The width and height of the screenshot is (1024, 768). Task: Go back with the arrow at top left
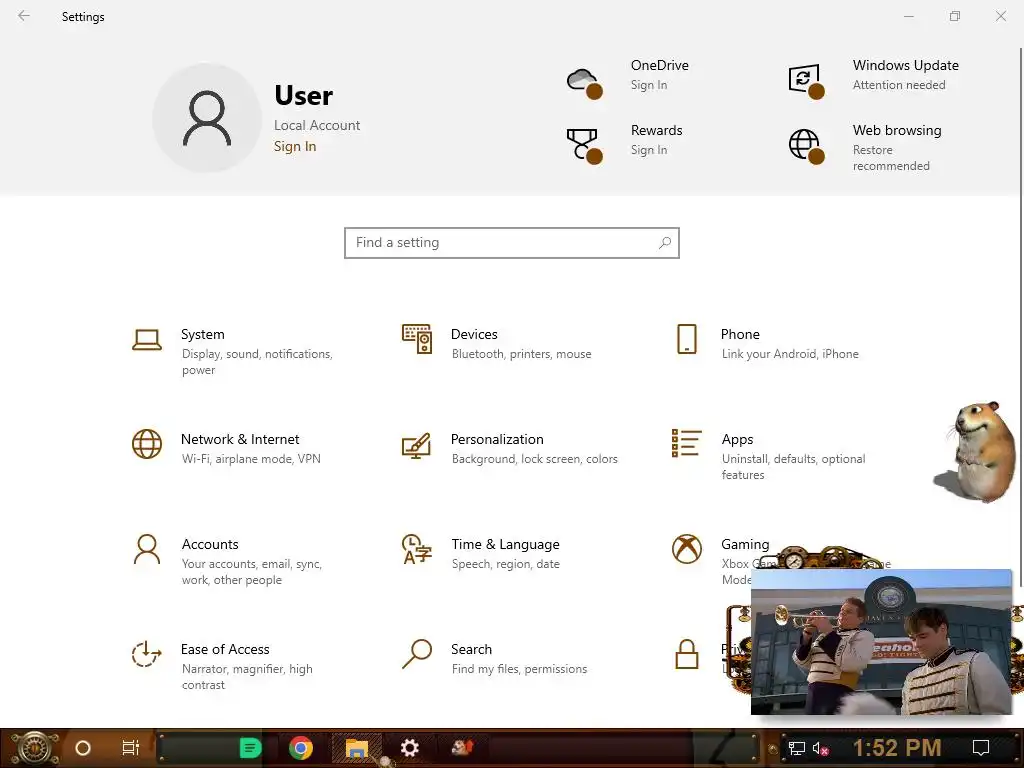[24, 16]
